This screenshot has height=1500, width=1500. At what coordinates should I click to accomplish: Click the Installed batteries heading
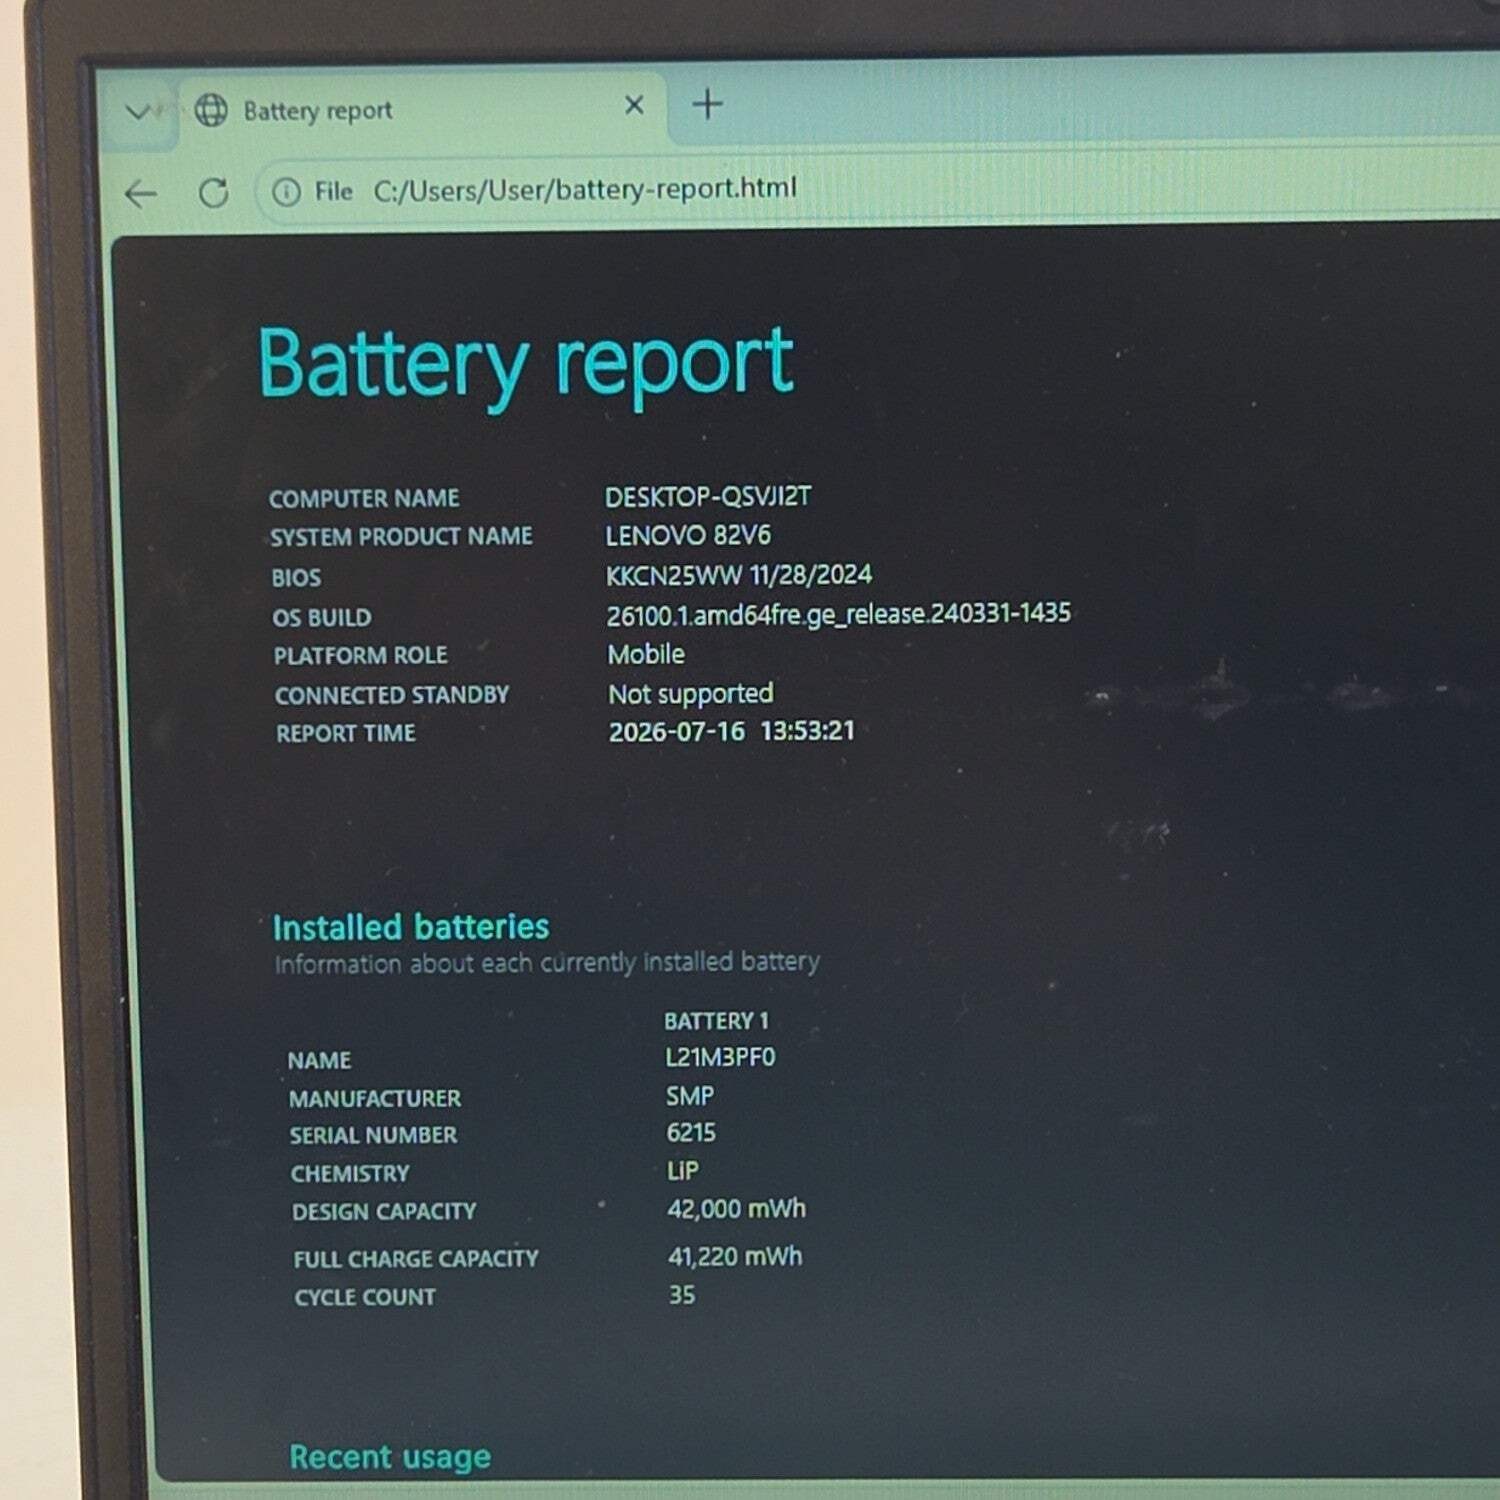[x=411, y=927]
